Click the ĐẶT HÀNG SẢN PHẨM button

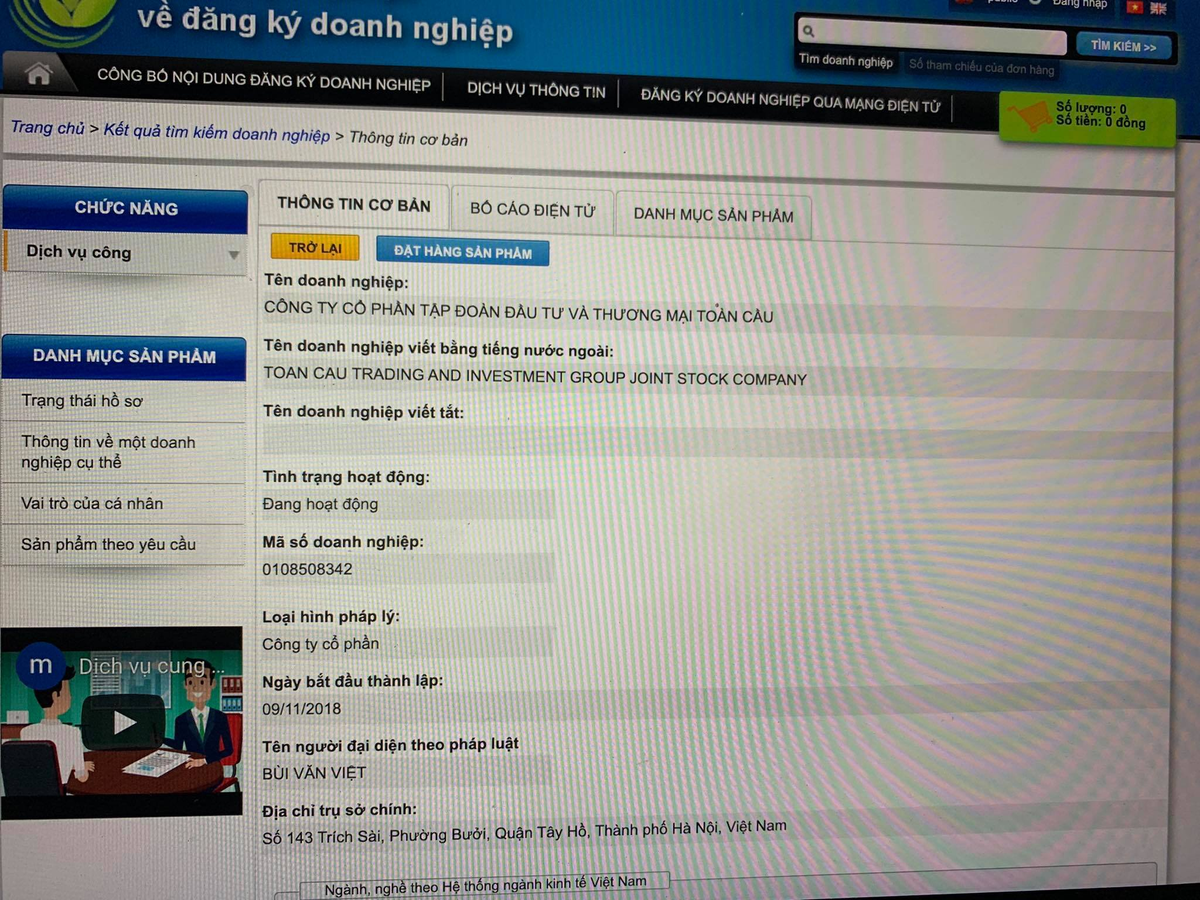(x=462, y=252)
